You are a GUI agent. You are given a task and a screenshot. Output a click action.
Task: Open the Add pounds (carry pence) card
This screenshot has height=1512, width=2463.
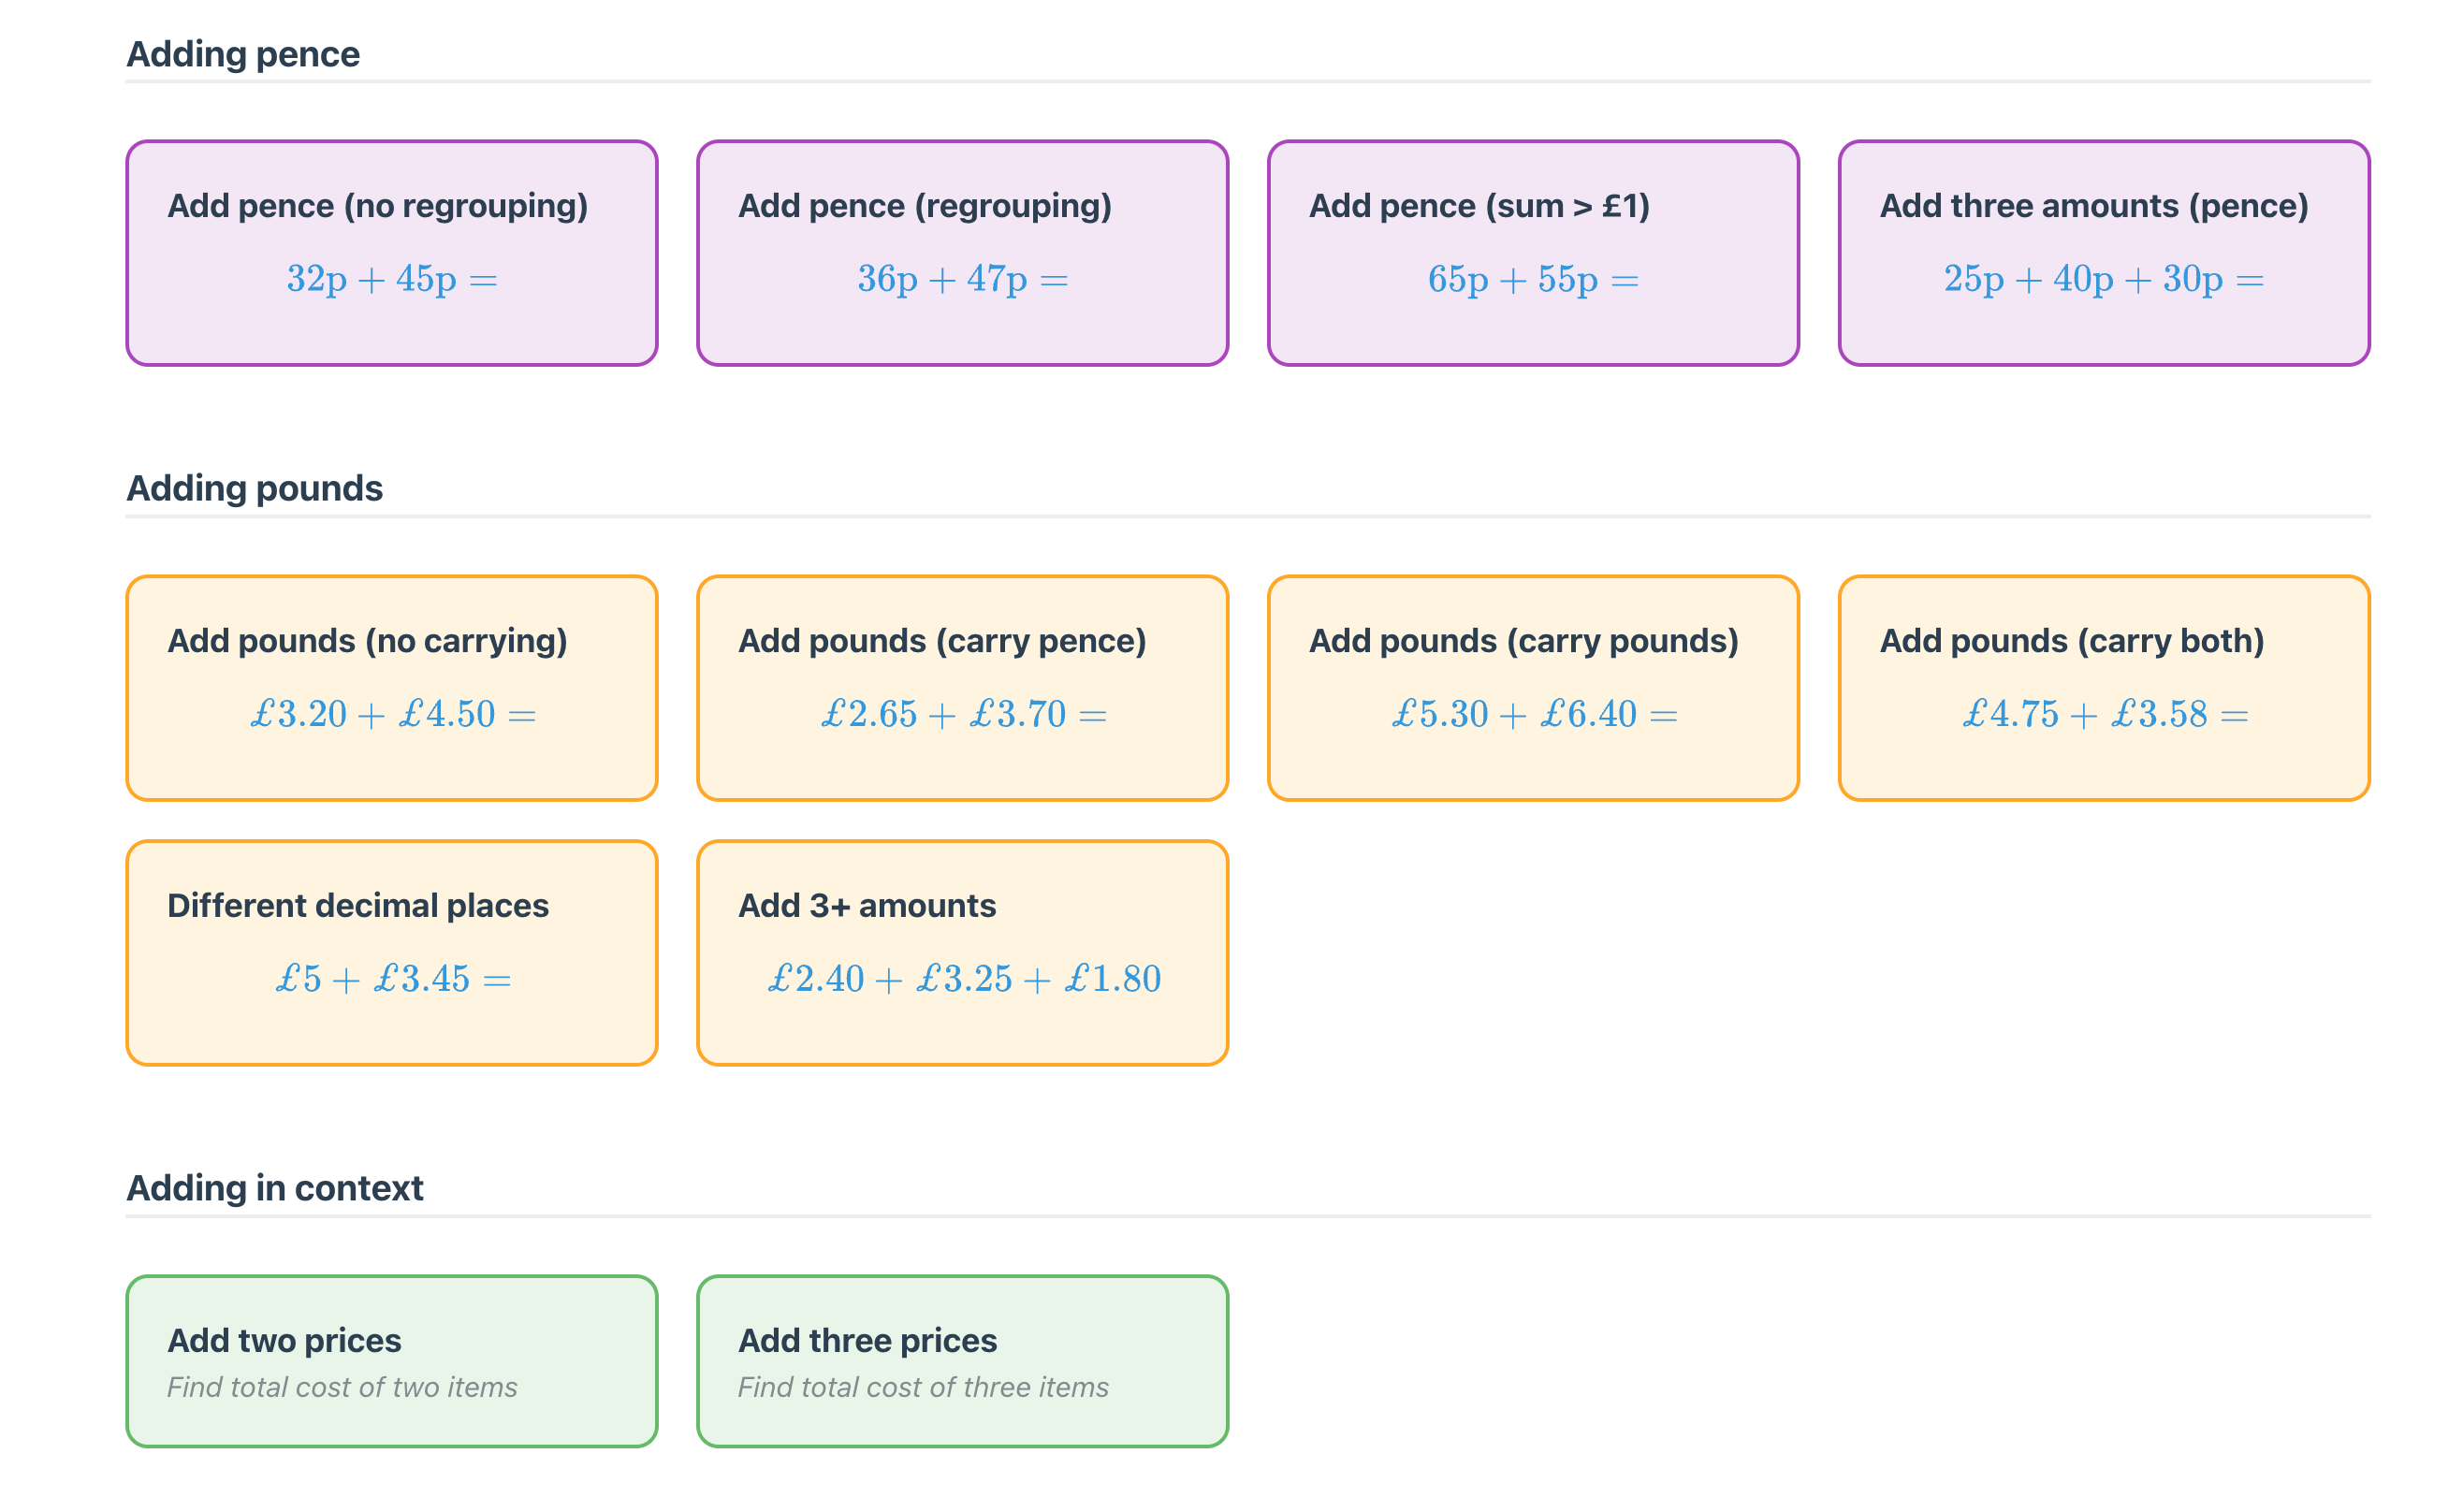tap(961, 687)
